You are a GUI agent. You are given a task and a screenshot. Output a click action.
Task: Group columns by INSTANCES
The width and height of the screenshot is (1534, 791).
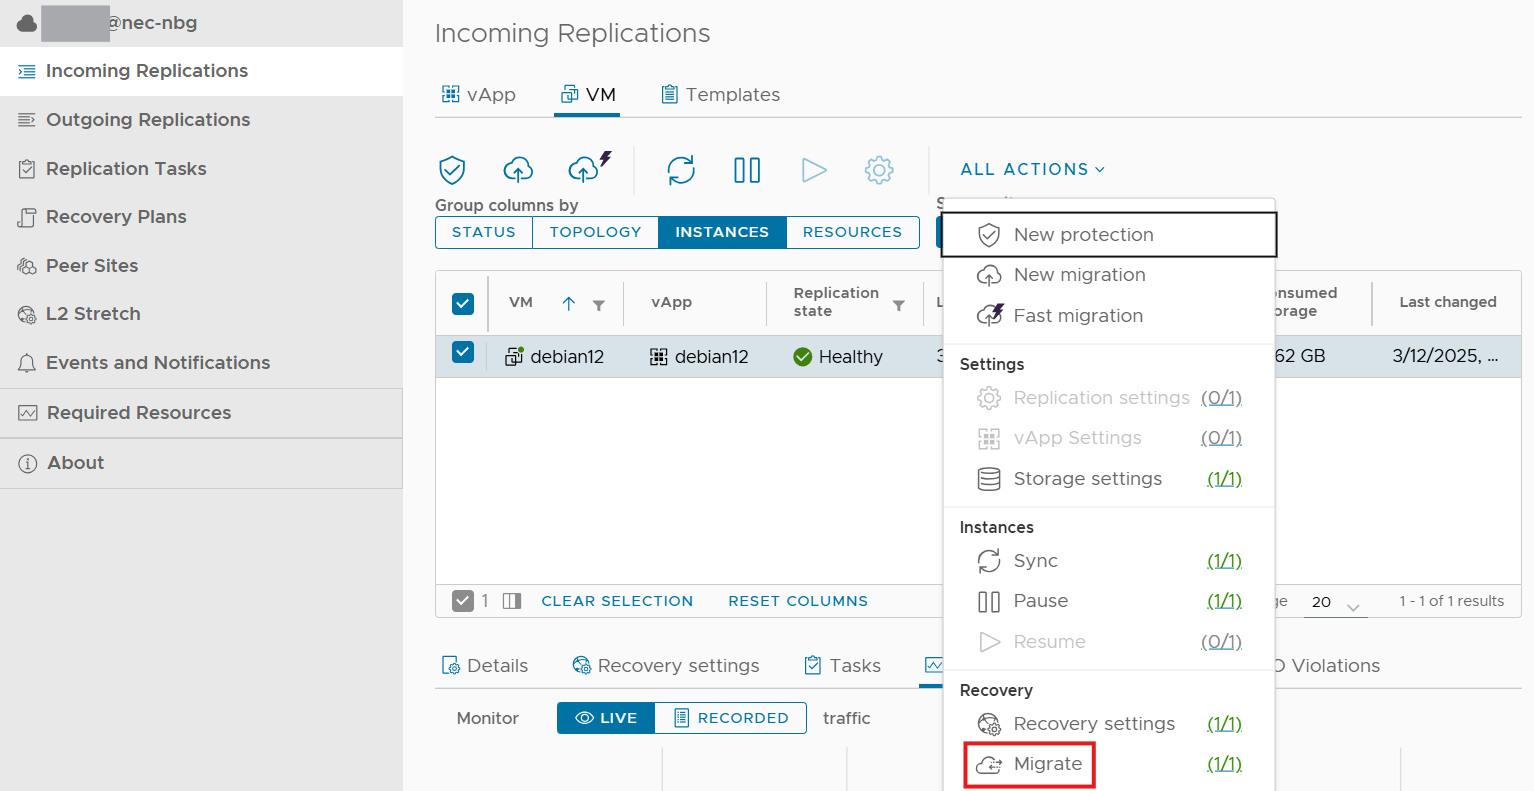point(722,232)
